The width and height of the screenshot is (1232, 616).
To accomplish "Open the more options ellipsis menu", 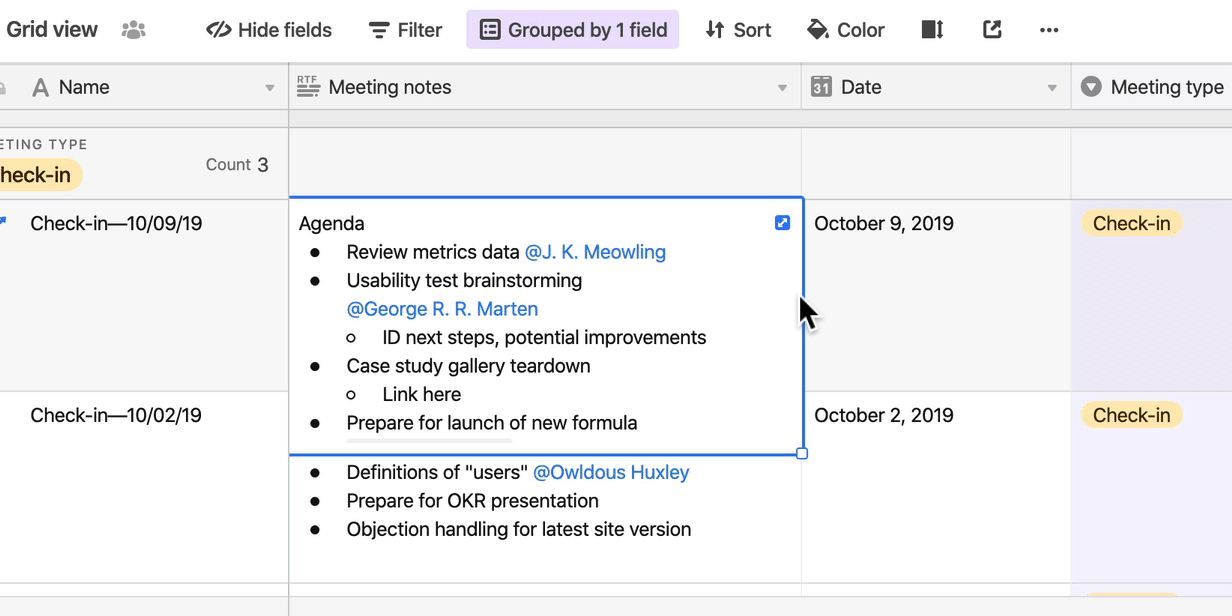I will click(x=1049, y=30).
